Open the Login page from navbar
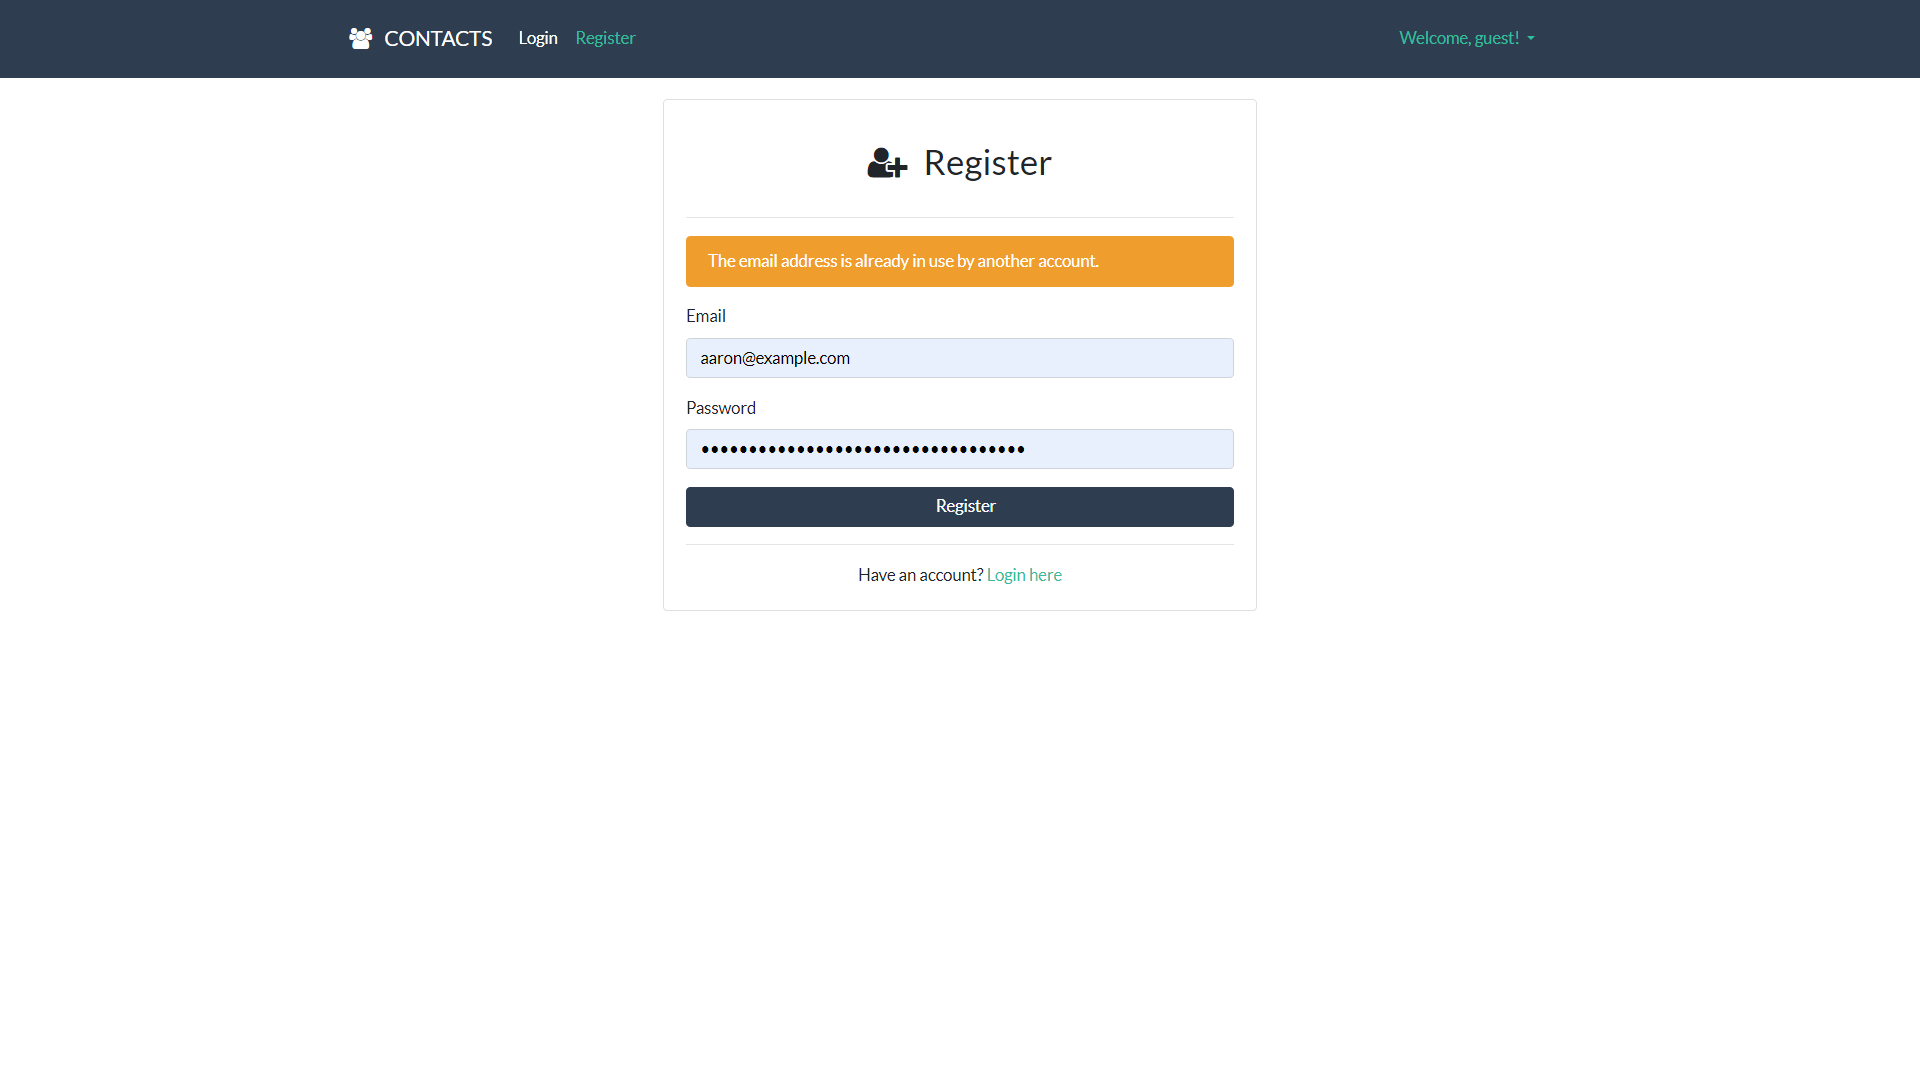The image size is (1920, 1080). click(538, 38)
